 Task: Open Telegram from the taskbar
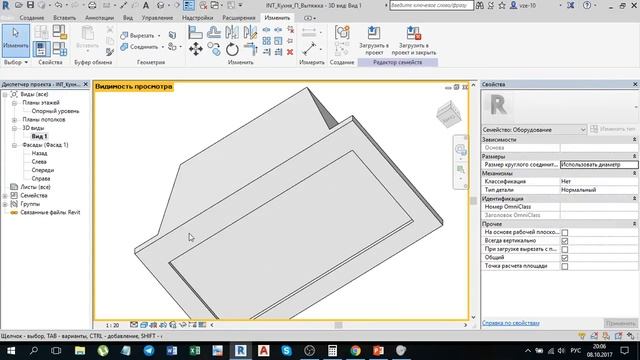point(149,351)
